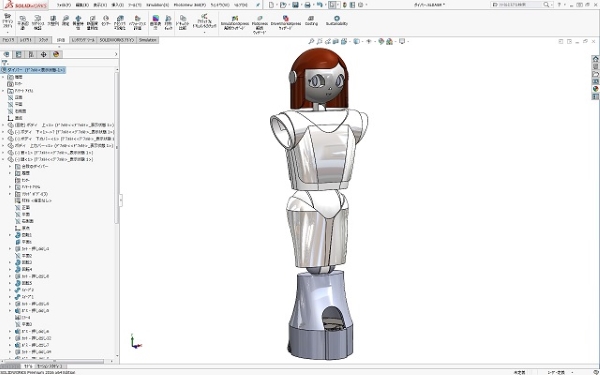This screenshot has width=600, height=375.
Task: Expand the first fixed ボディ component
Action: (x=3, y=125)
